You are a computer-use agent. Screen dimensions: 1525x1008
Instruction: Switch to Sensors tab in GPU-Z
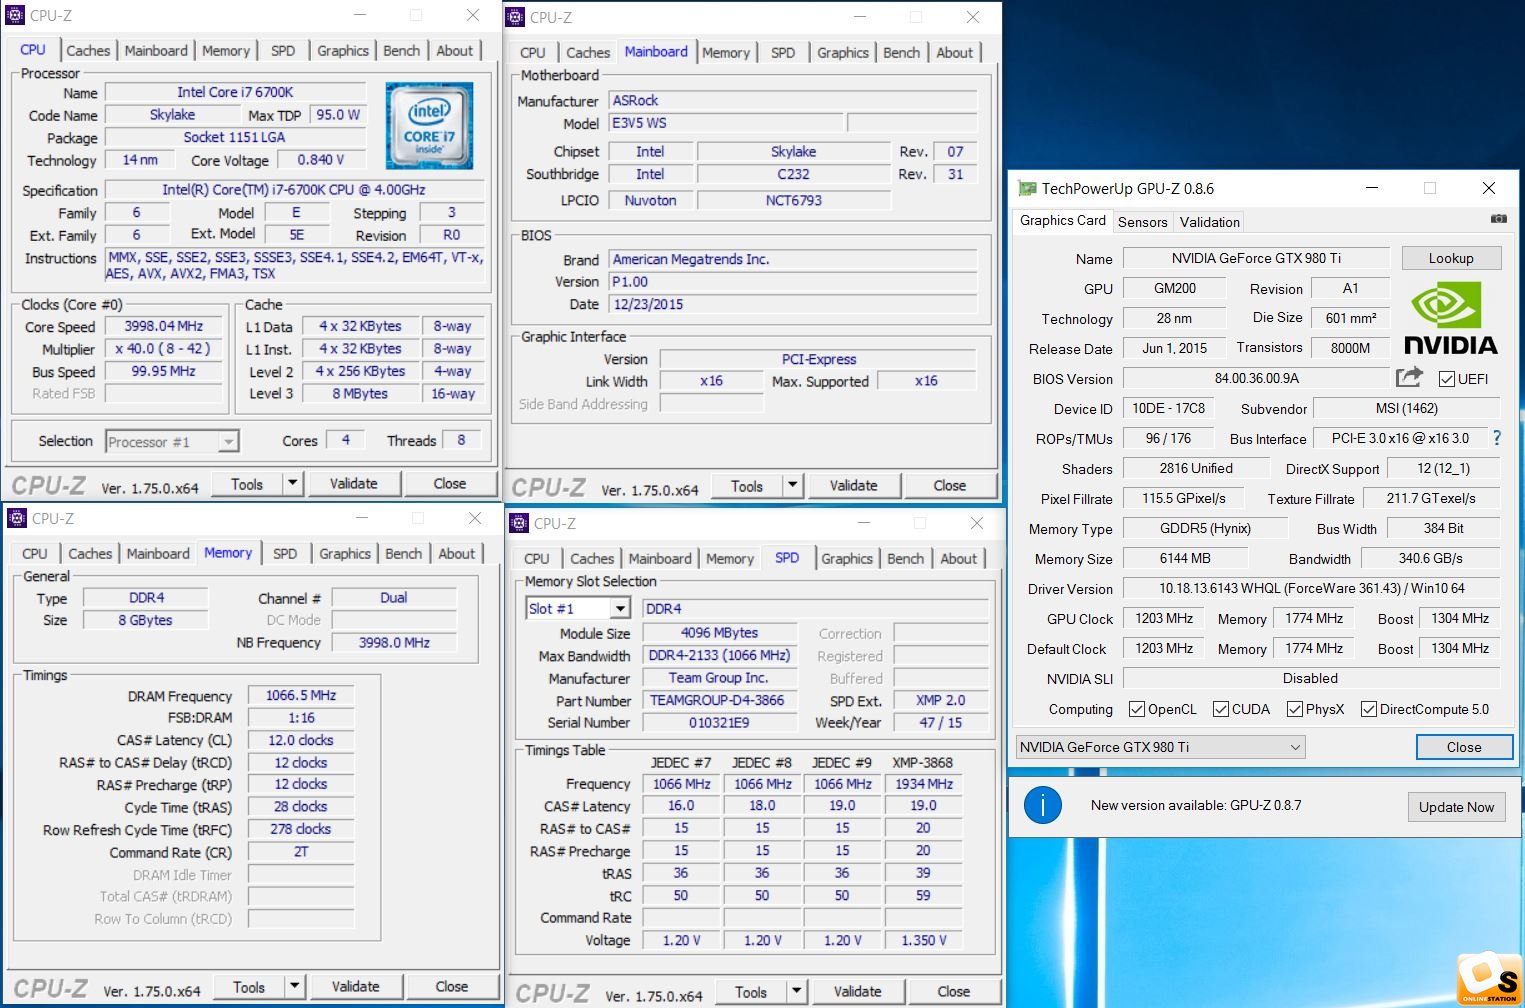pos(1143,222)
